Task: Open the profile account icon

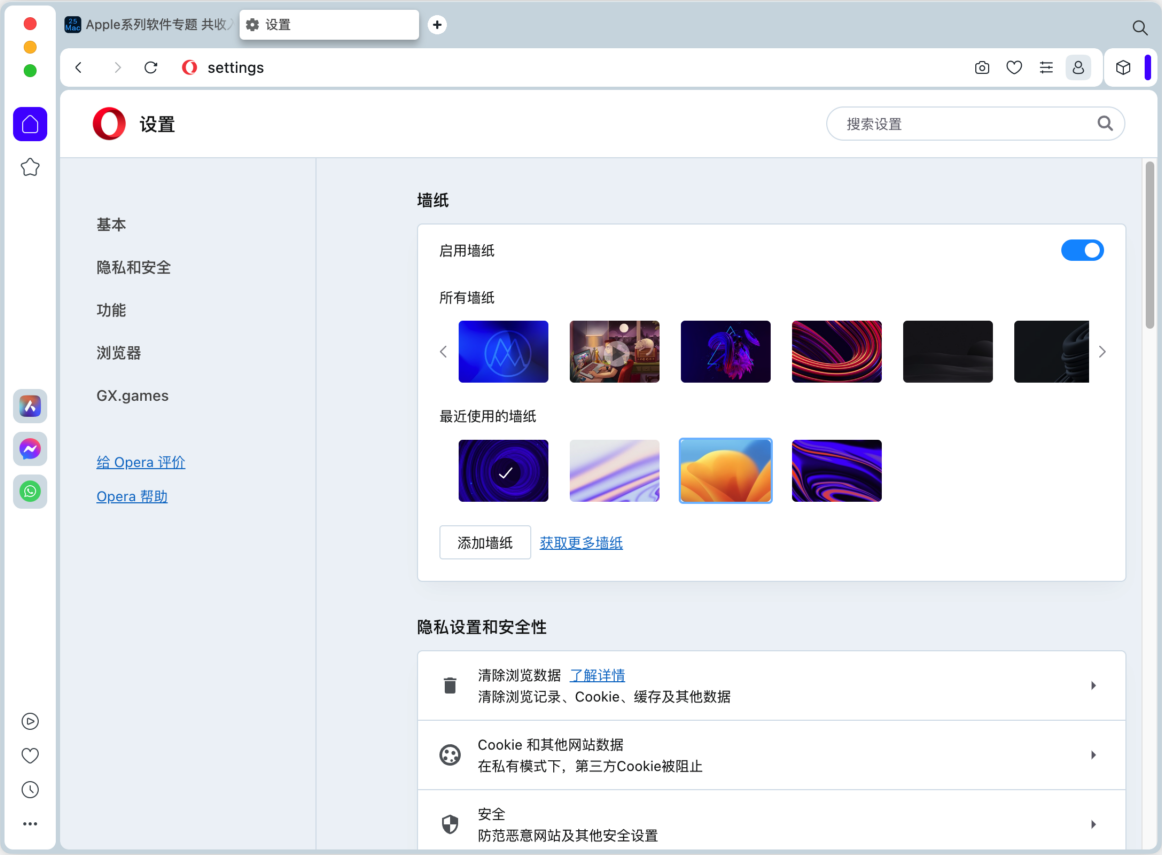Action: 1078,67
